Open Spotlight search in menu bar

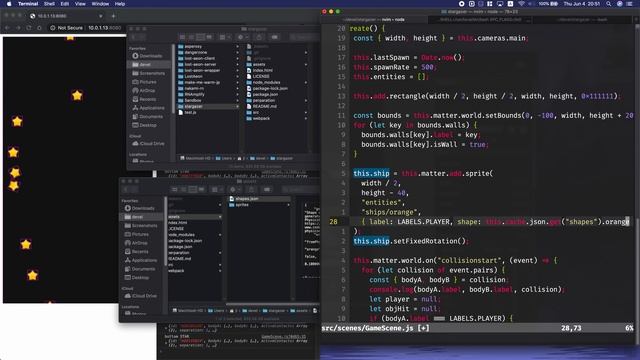click(x=608, y=4)
